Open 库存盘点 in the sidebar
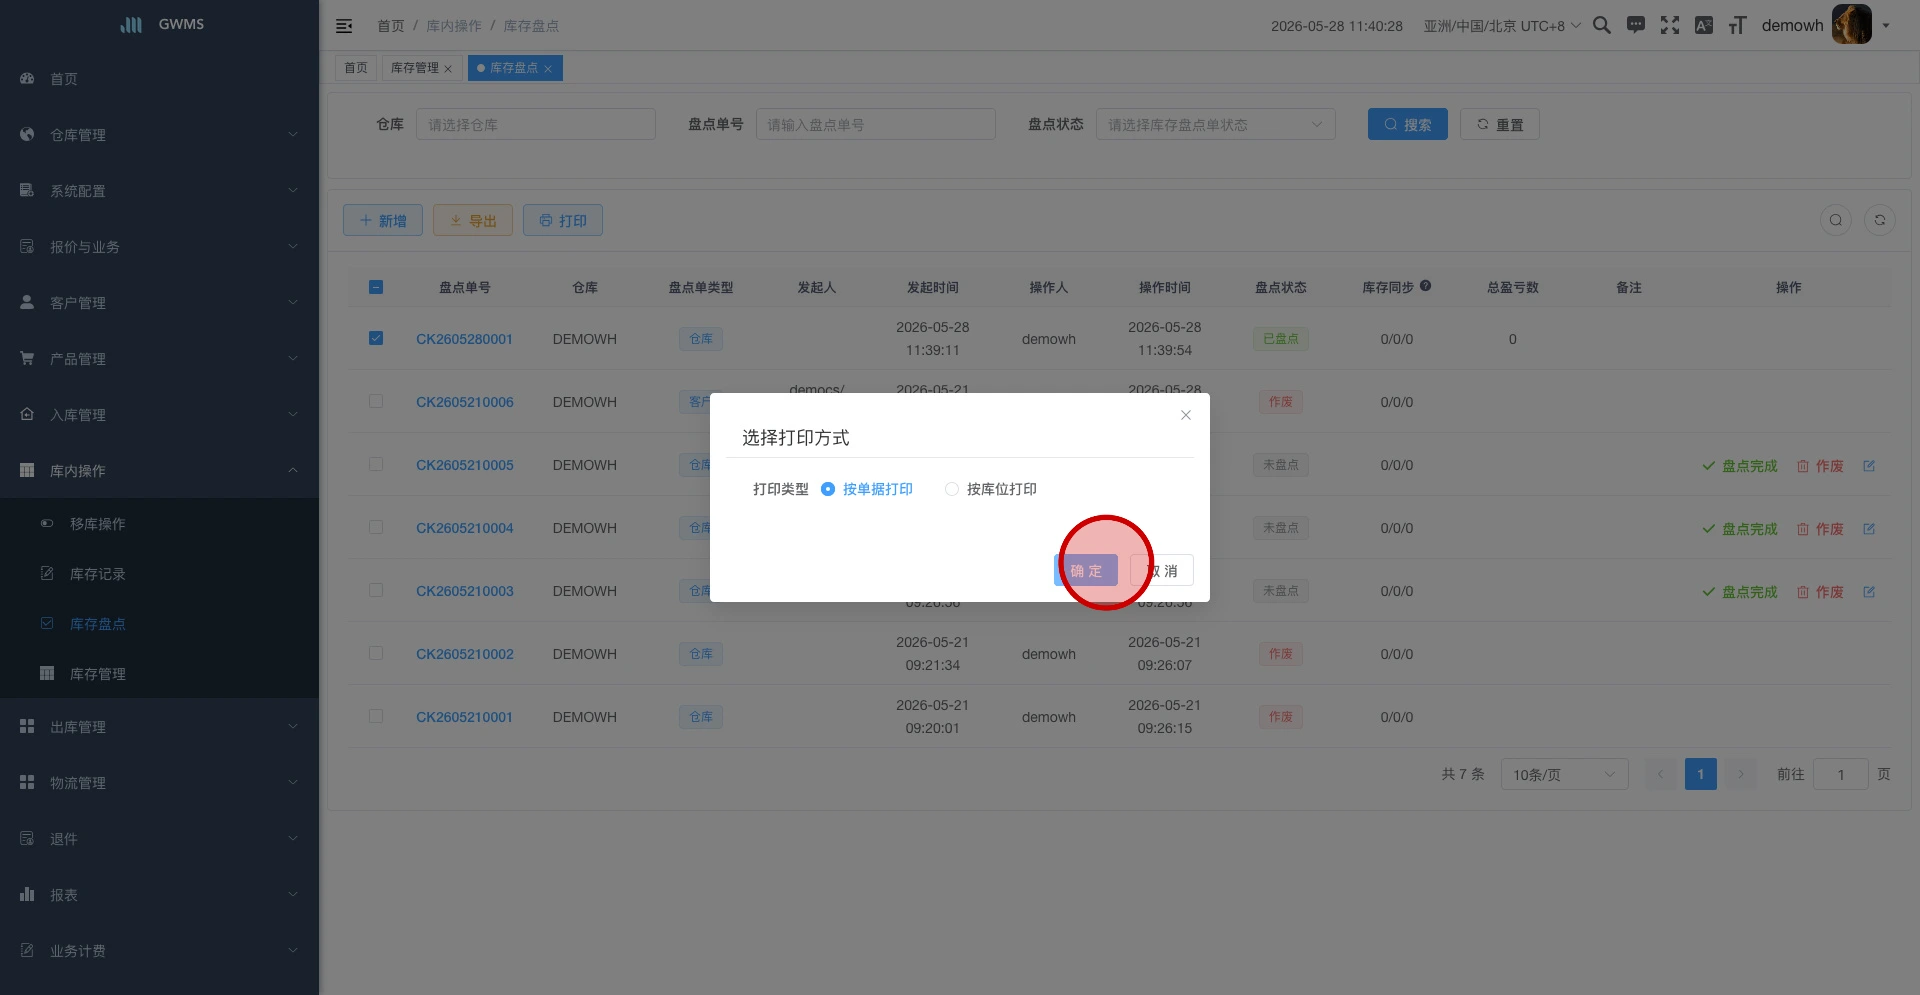Image resolution: width=1920 pixels, height=995 pixels. (160, 623)
